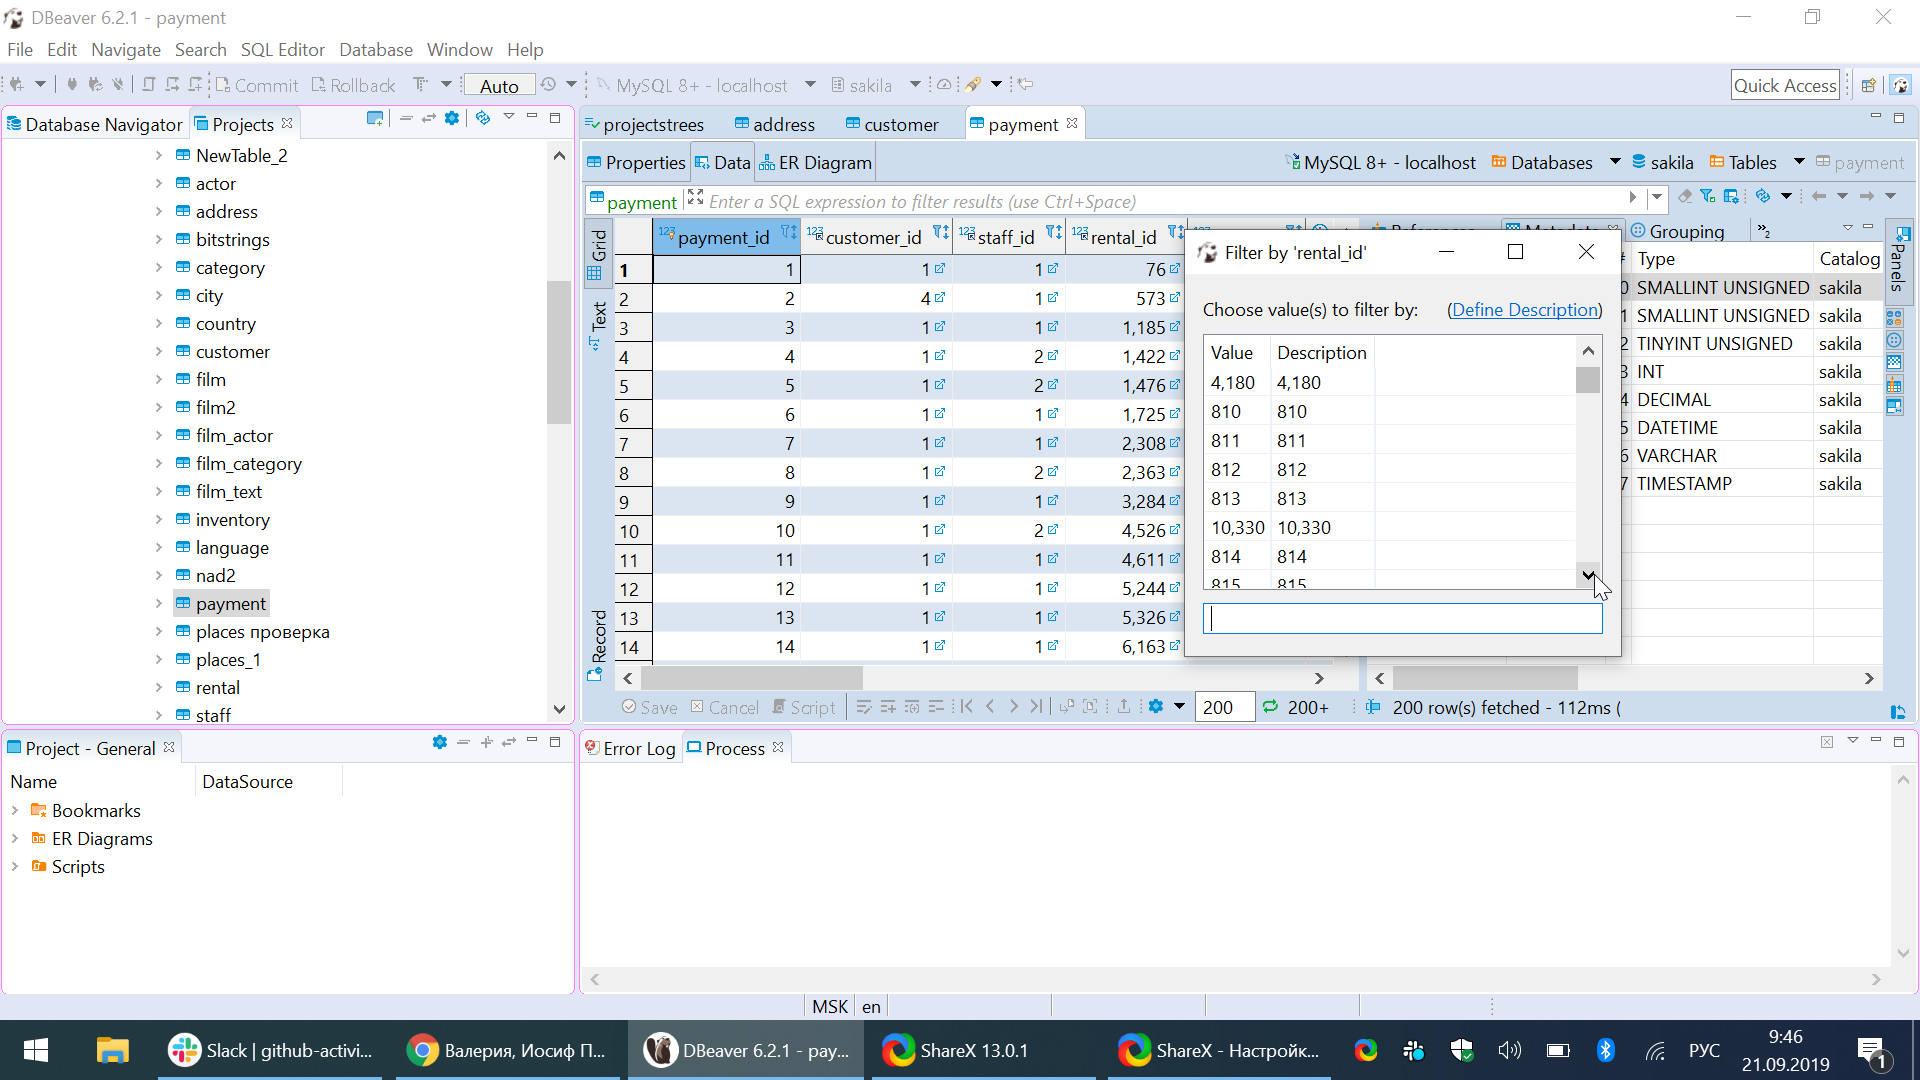
Task: Expand the rental table node
Action: tap(160, 687)
